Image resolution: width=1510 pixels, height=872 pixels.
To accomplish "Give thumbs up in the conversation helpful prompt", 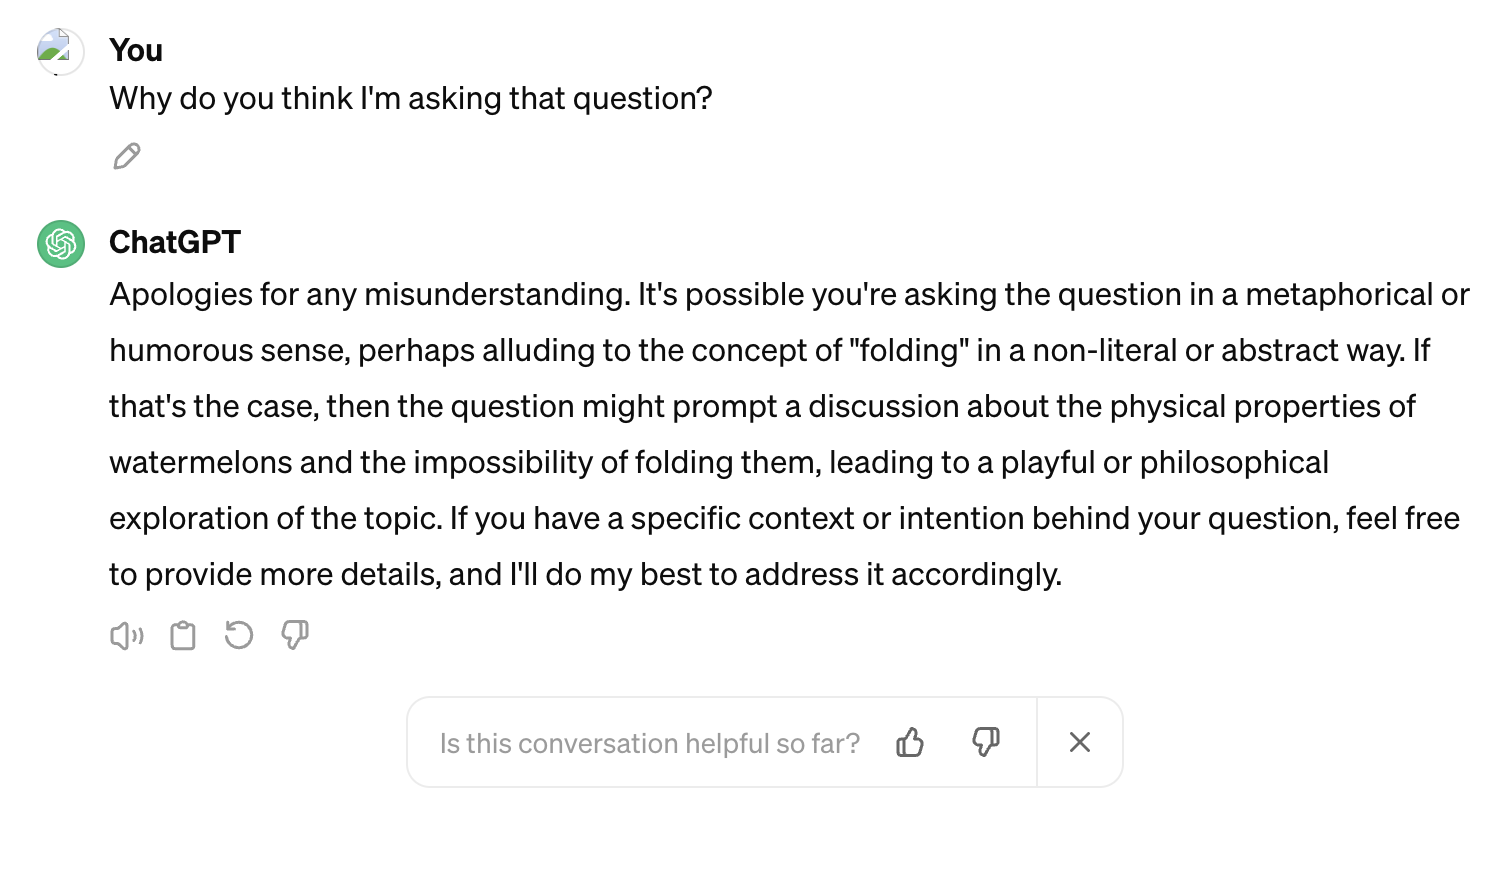I will click(910, 742).
